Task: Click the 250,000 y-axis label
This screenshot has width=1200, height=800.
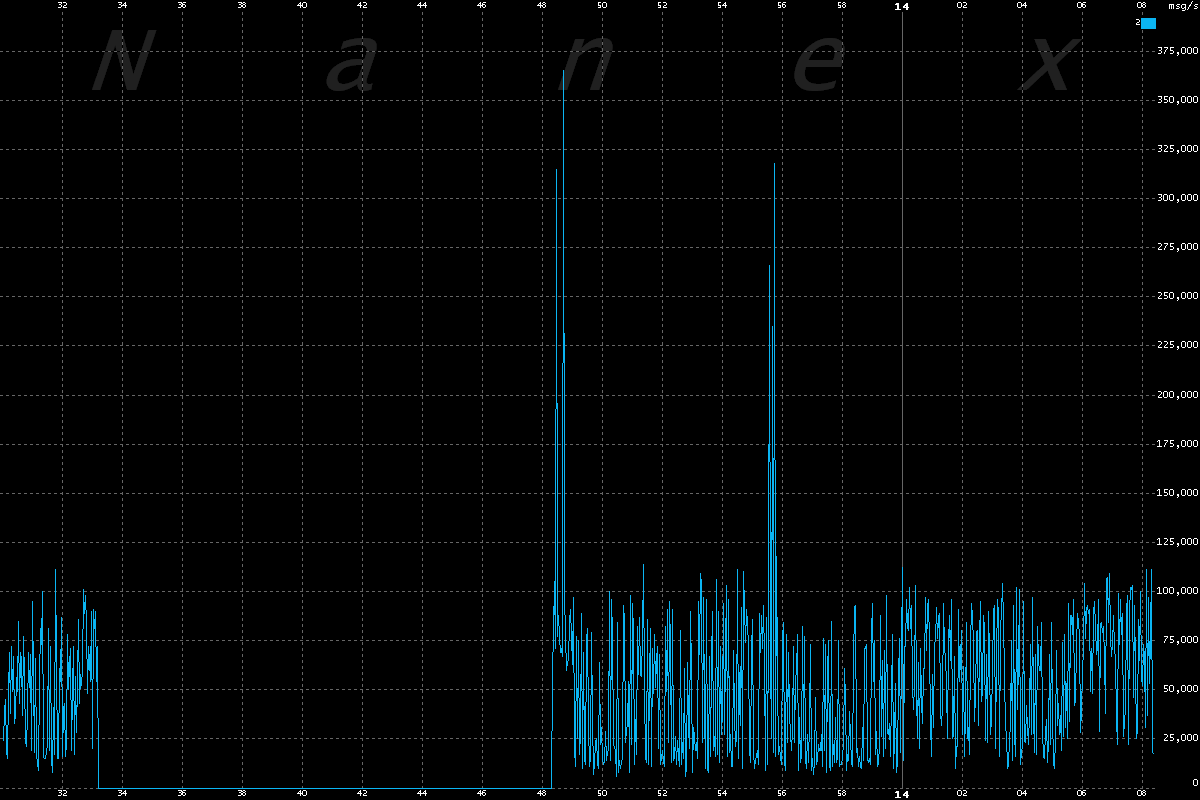Action: pos(1179,297)
